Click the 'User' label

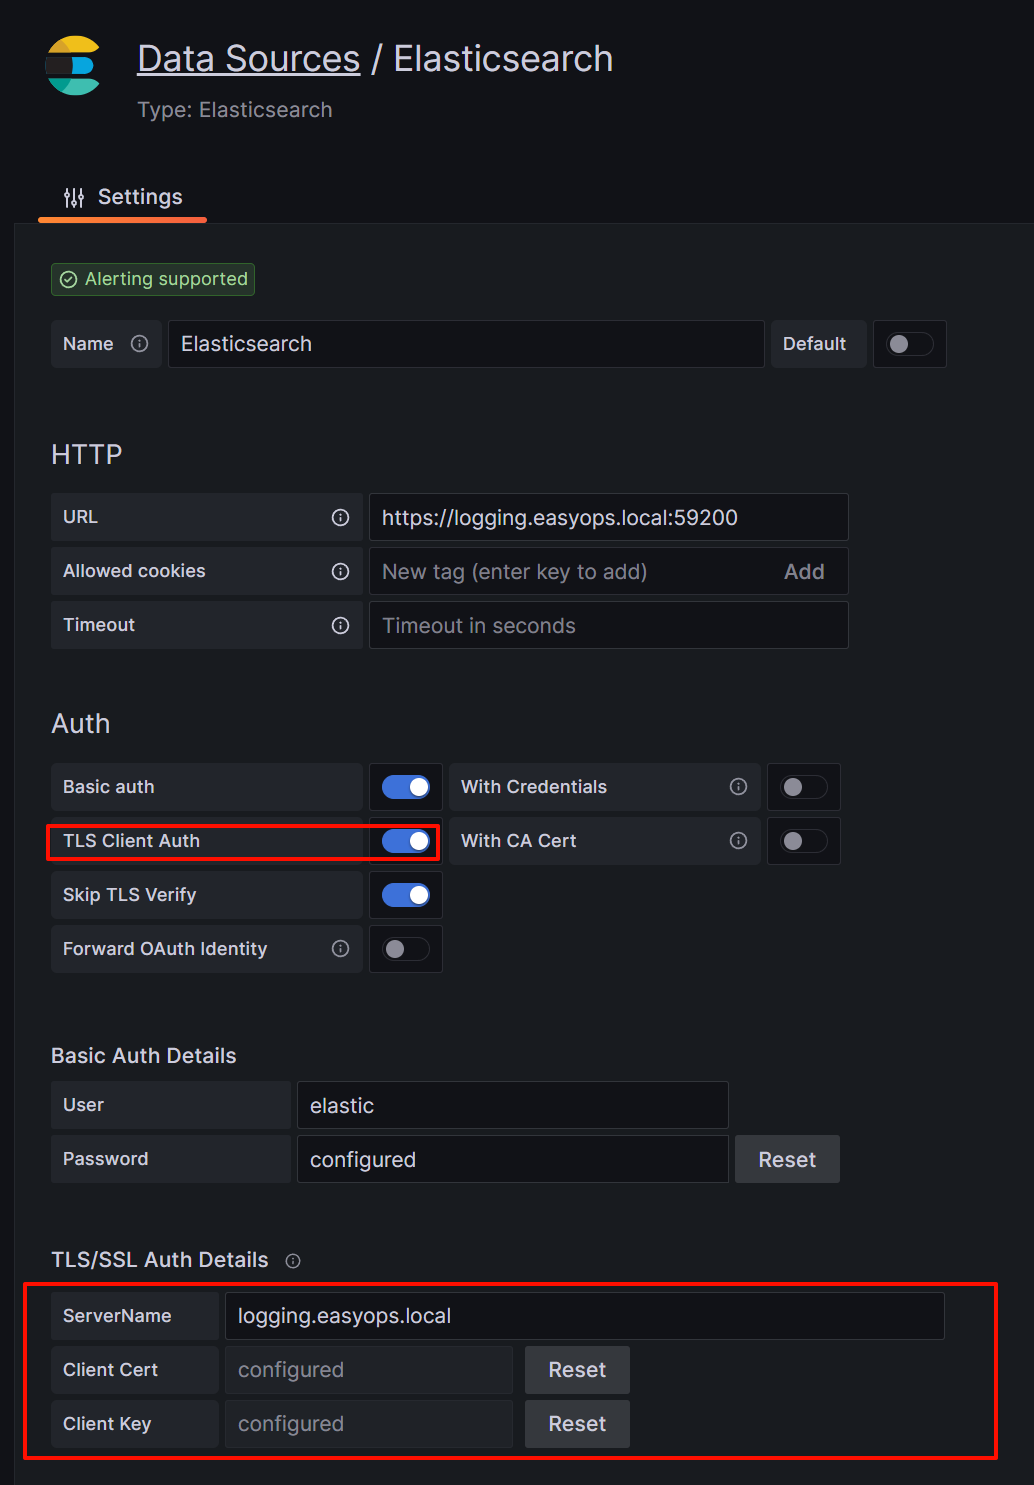83,1105
